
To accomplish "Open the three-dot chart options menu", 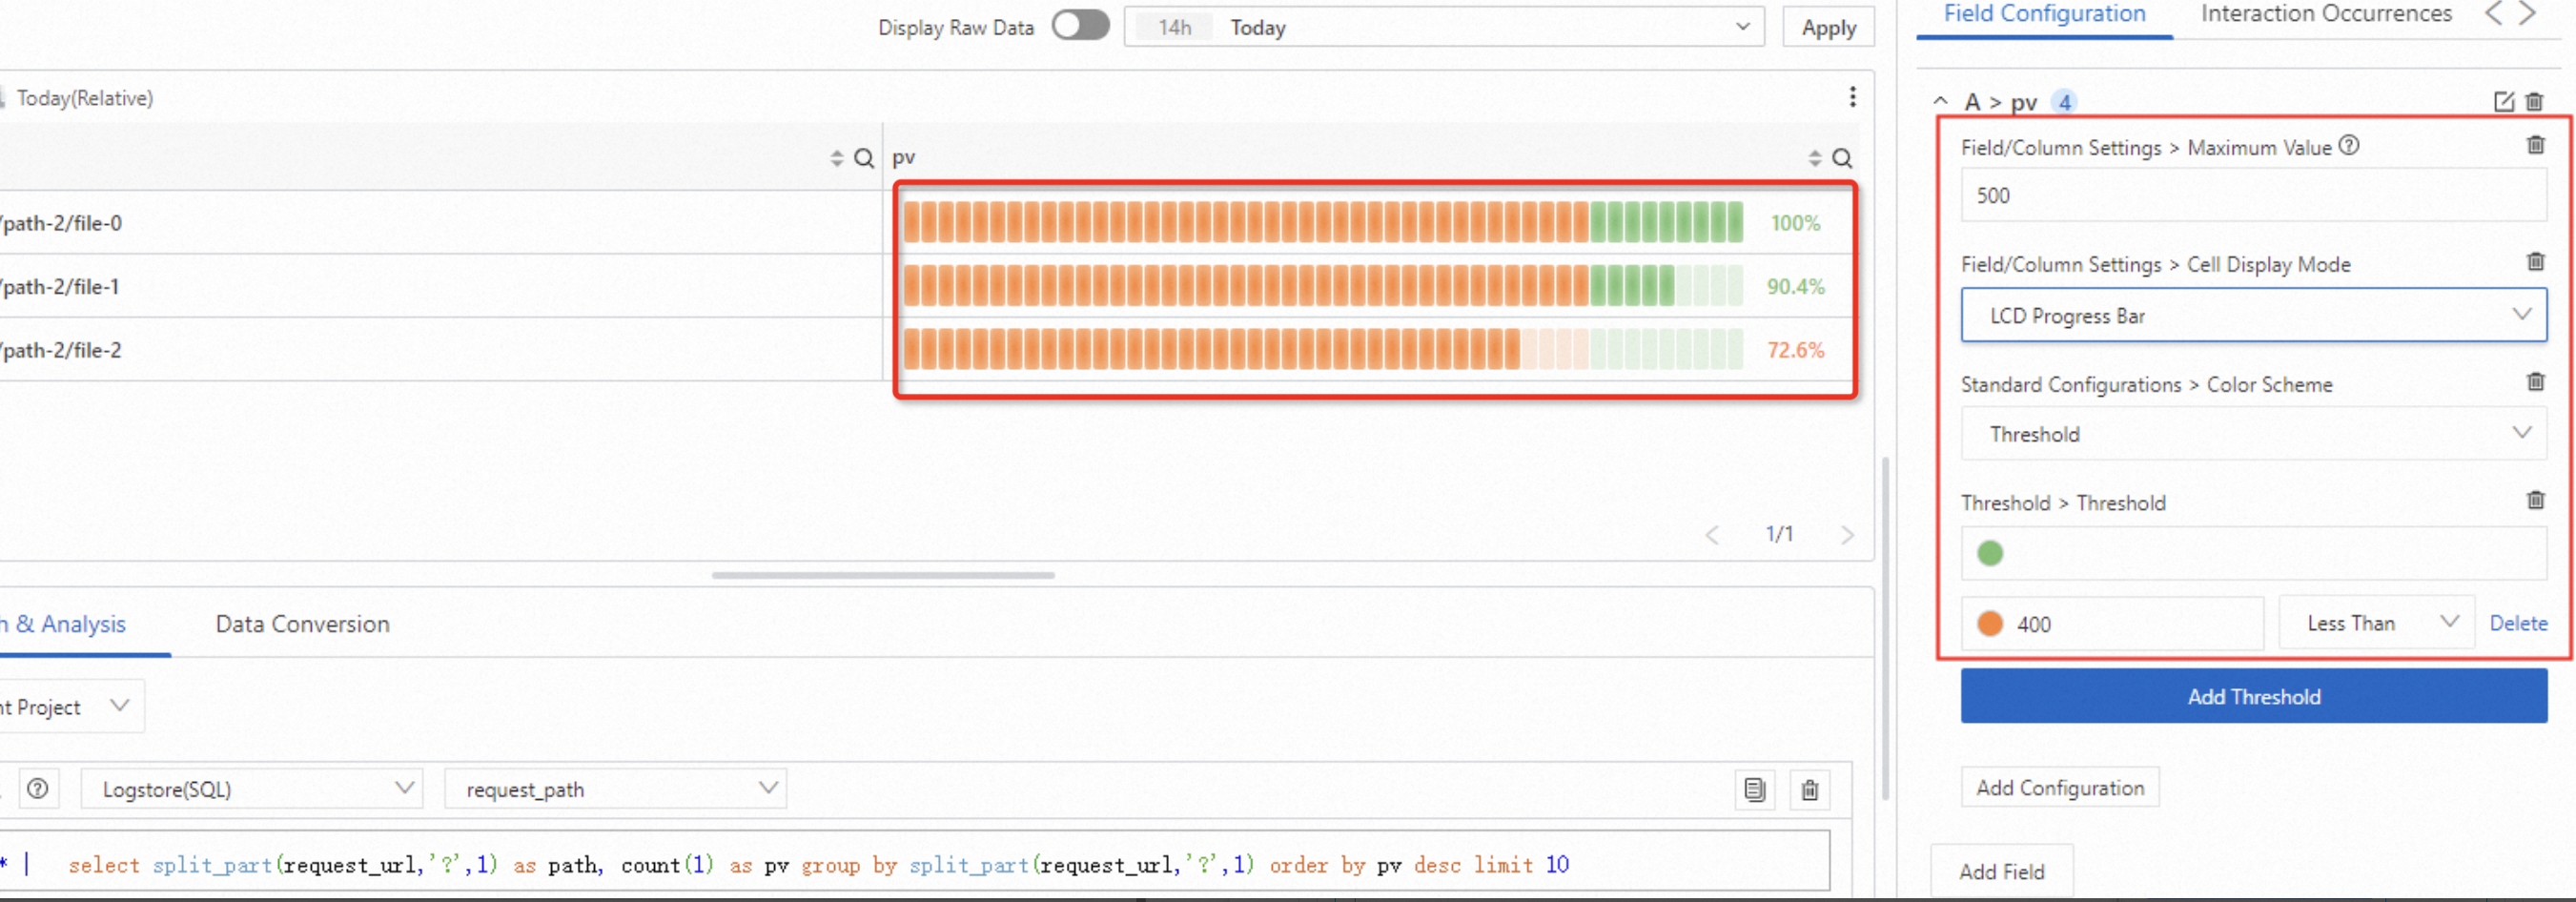I will coord(1852,97).
